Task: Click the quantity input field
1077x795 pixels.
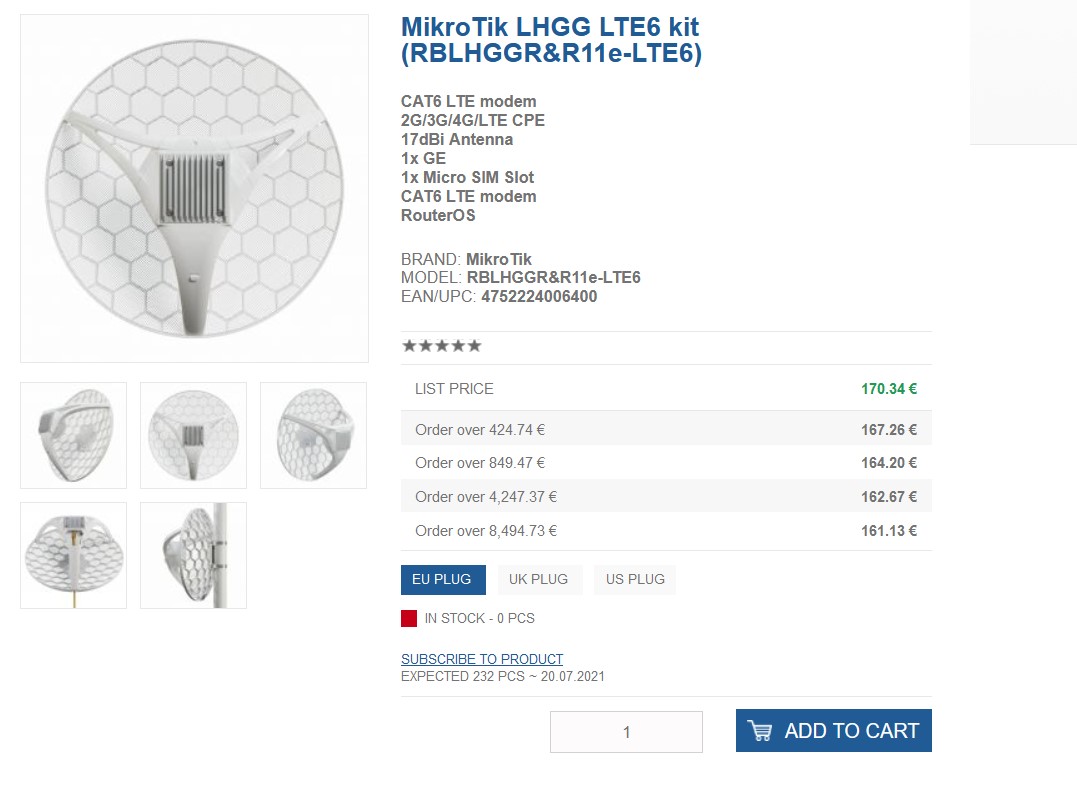Action: (626, 732)
